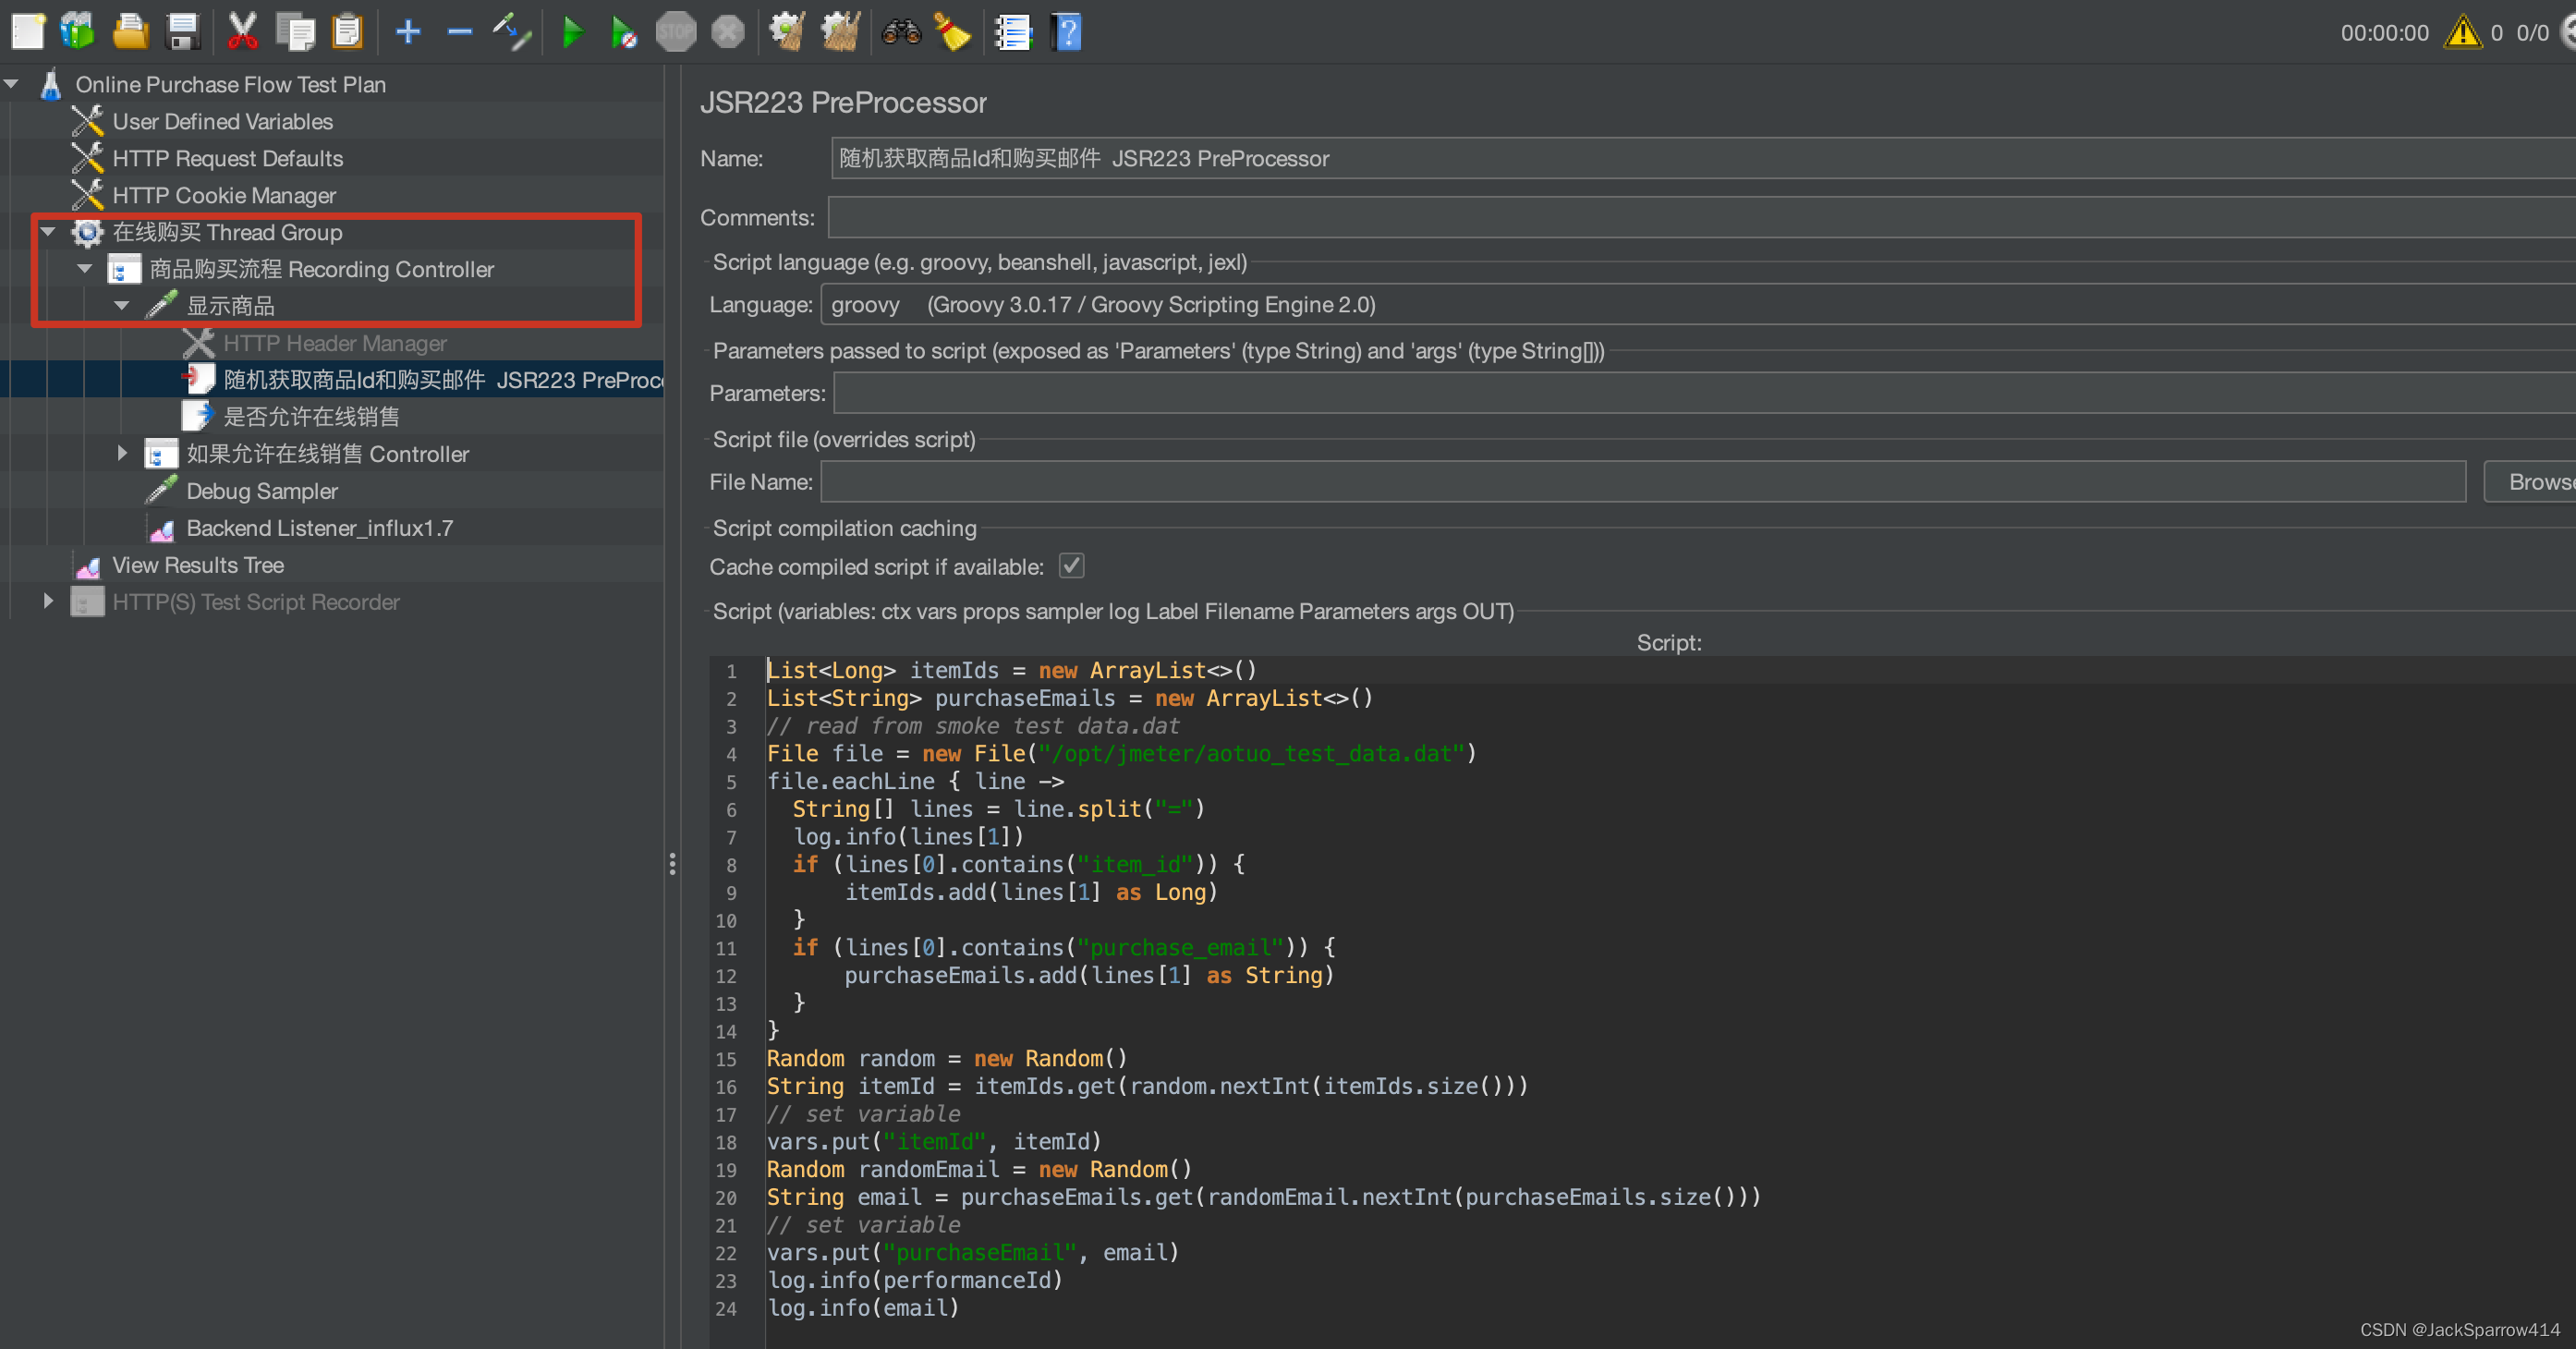Viewport: 2576px width, 1349px height.
Task: Collapse the 在线购买 Thread Group node
Action: click(48, 232)
